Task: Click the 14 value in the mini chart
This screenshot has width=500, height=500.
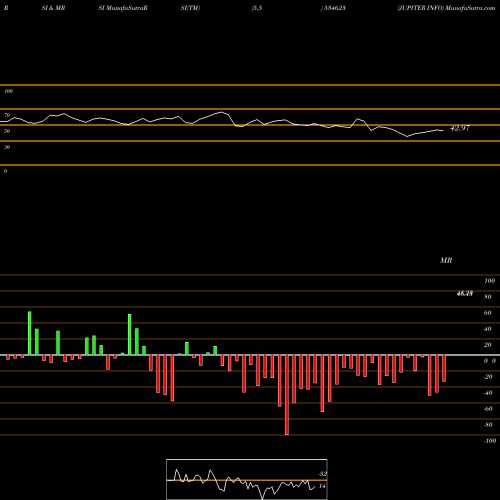Action: point(322,486)
